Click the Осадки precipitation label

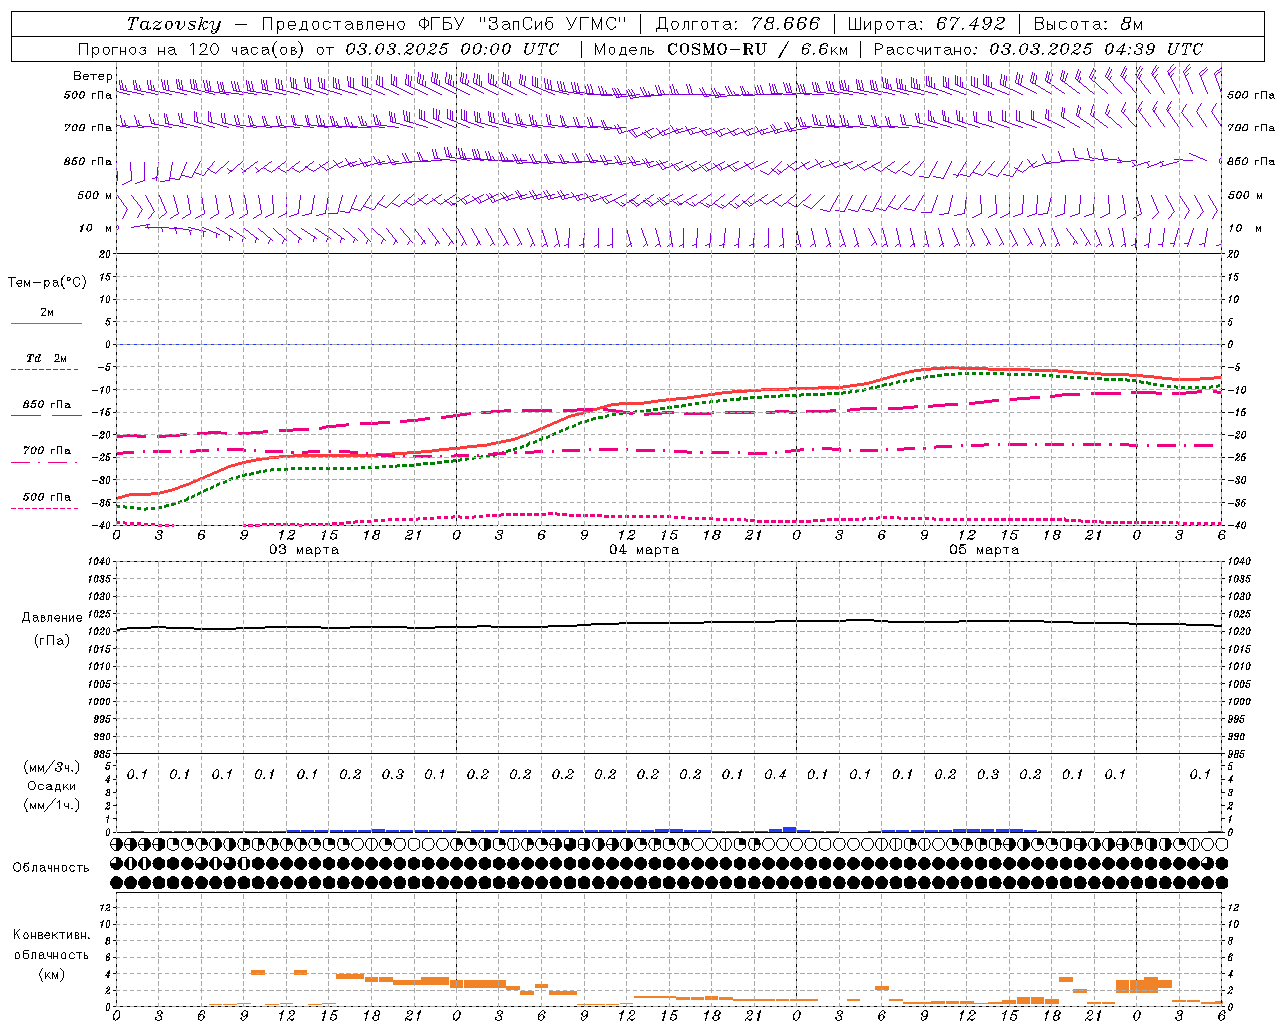[52, 786]
